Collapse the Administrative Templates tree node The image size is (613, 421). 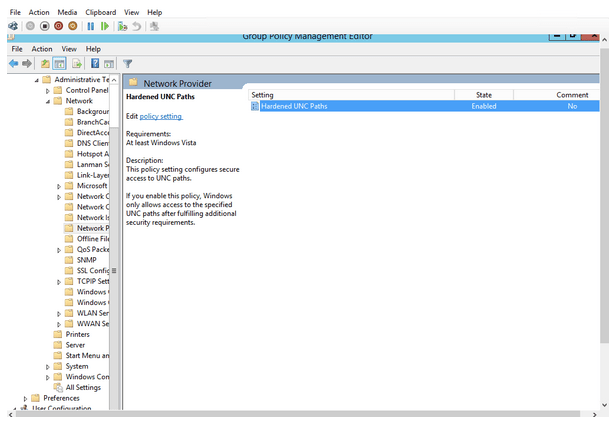click(x=36, y=80)
